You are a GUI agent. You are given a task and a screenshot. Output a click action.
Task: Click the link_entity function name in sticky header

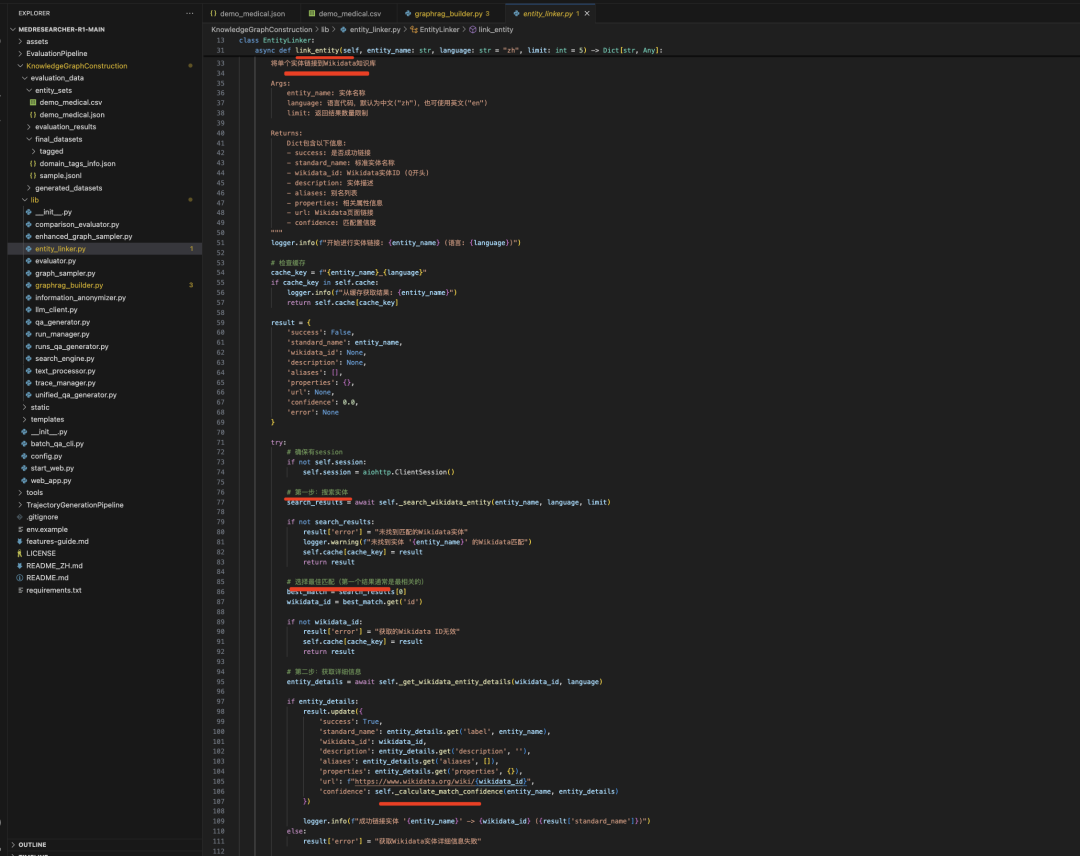(x=318, y=50)
